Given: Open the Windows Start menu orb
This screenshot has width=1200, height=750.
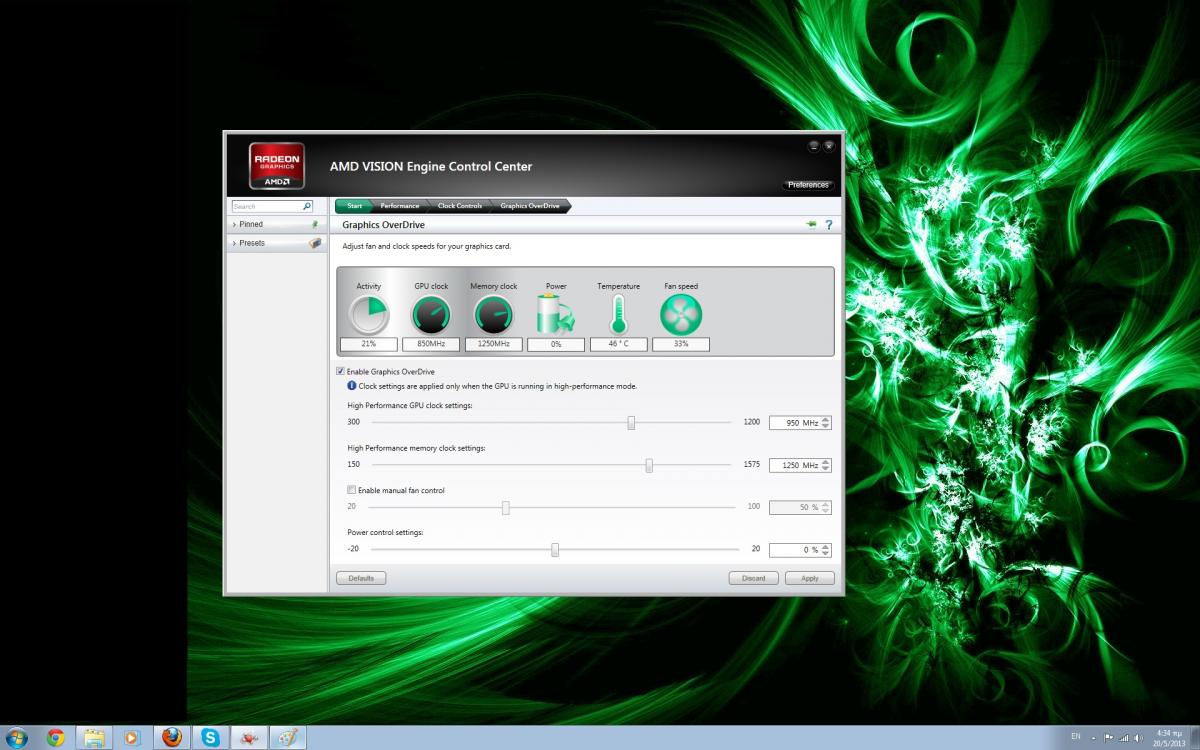Looking at the screenshot, I should 17,737.
